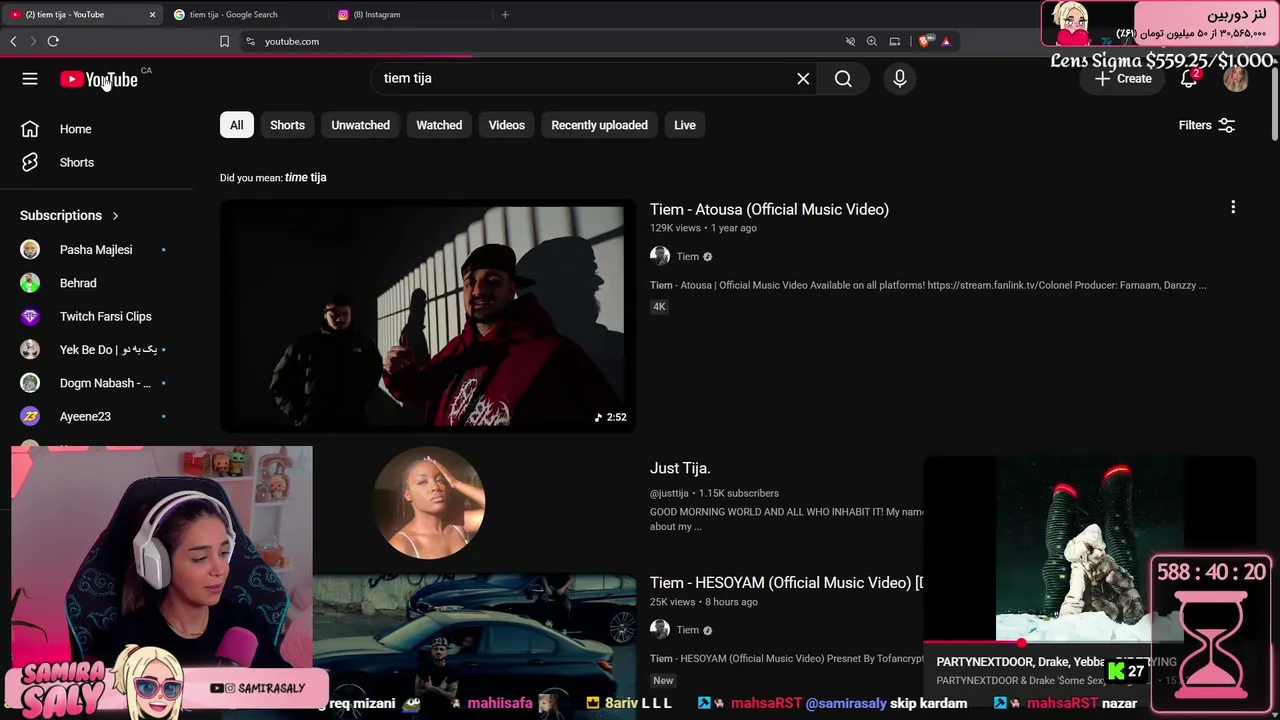Go back with the browser back arrow

pos(13,41)
